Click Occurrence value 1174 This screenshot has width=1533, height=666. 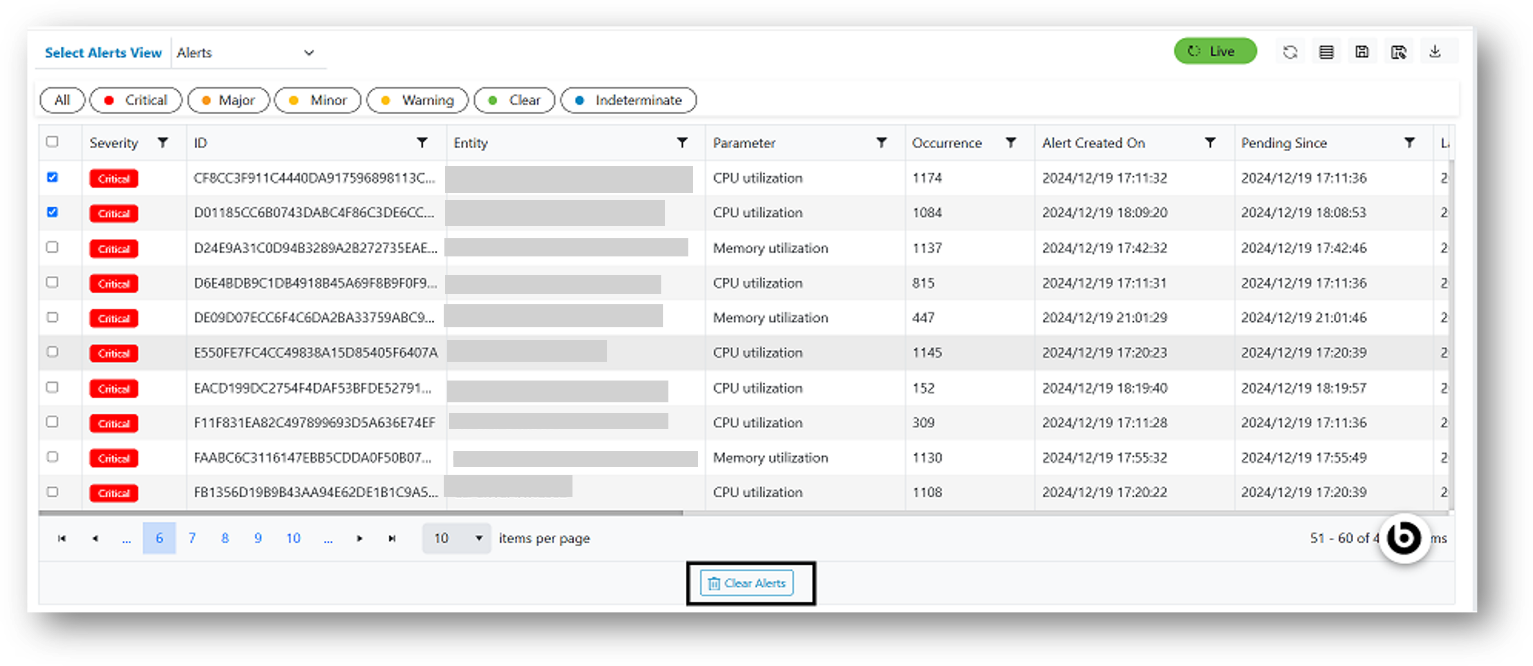click(x=927, y=178)
